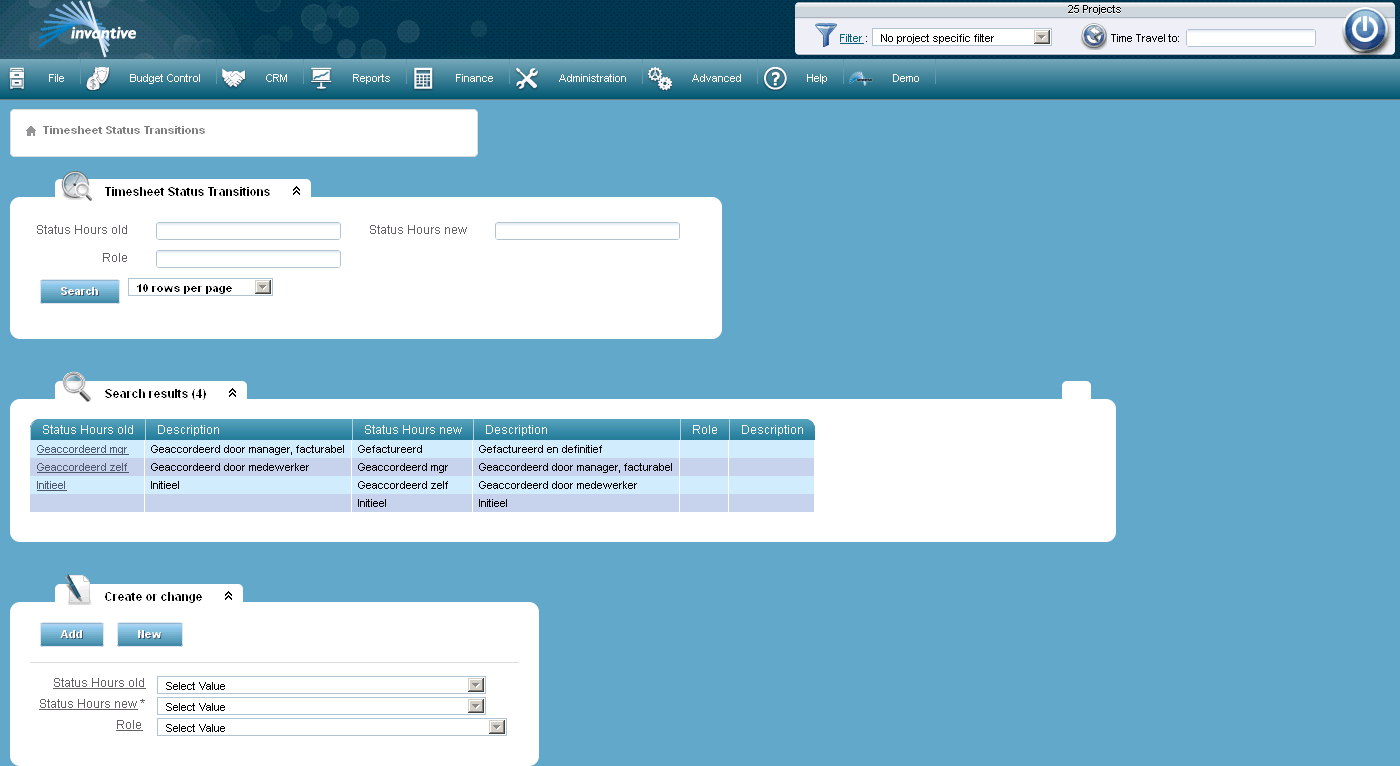Open the "10 rows per page" dropdown
The width and height of the screenshot is (1400, 766).
(x=262, y=287)
